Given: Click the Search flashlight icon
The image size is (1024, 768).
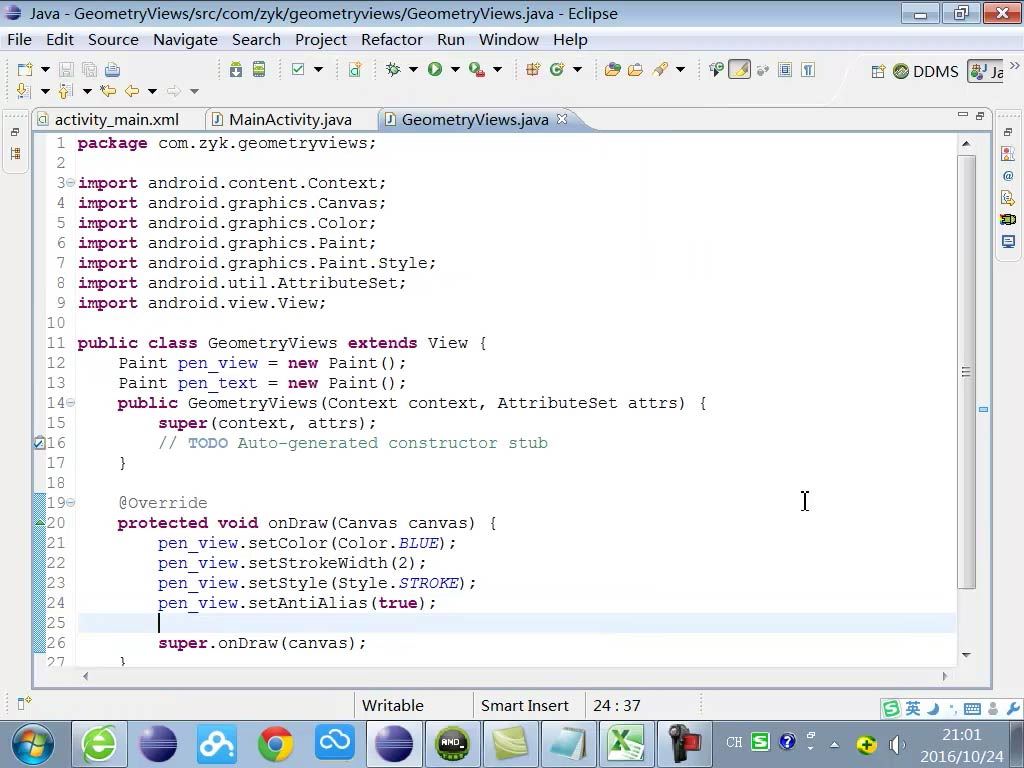Looking at the screenshot, I should tap(660, 69).
